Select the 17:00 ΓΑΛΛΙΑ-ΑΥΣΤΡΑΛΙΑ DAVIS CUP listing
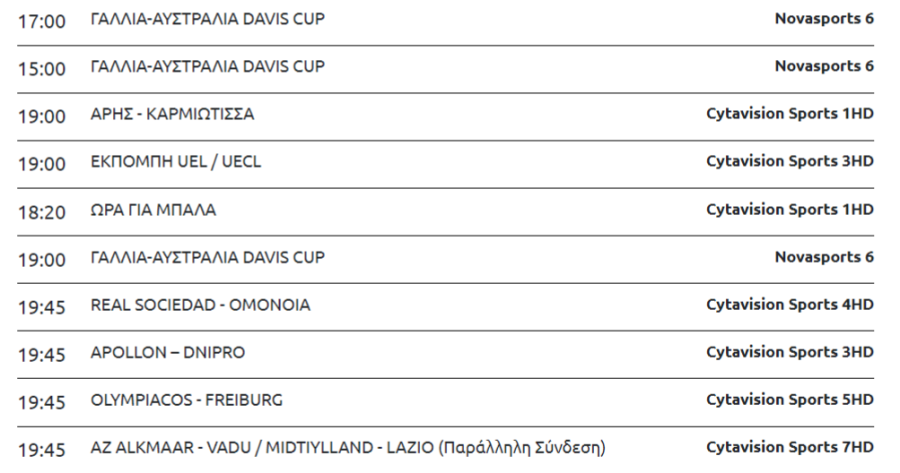Viewport: 900px width, 473px height. [x=207, y=19]
